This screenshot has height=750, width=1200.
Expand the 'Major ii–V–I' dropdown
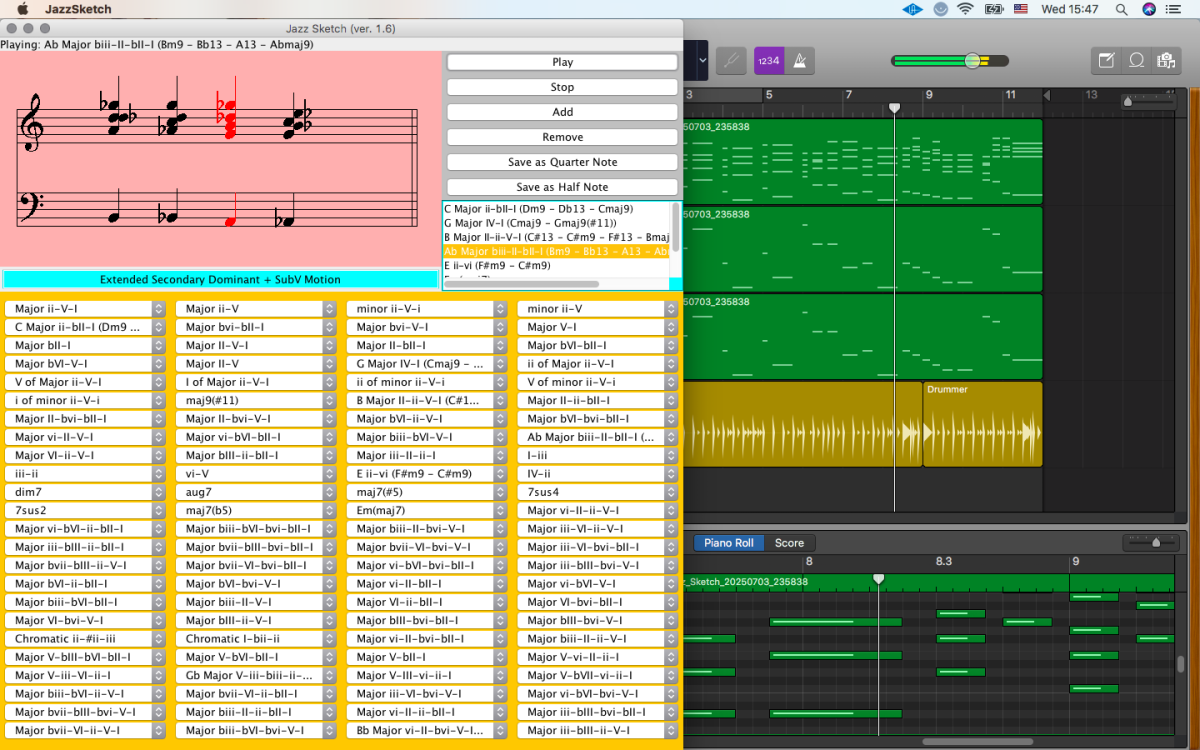(84, 309)
